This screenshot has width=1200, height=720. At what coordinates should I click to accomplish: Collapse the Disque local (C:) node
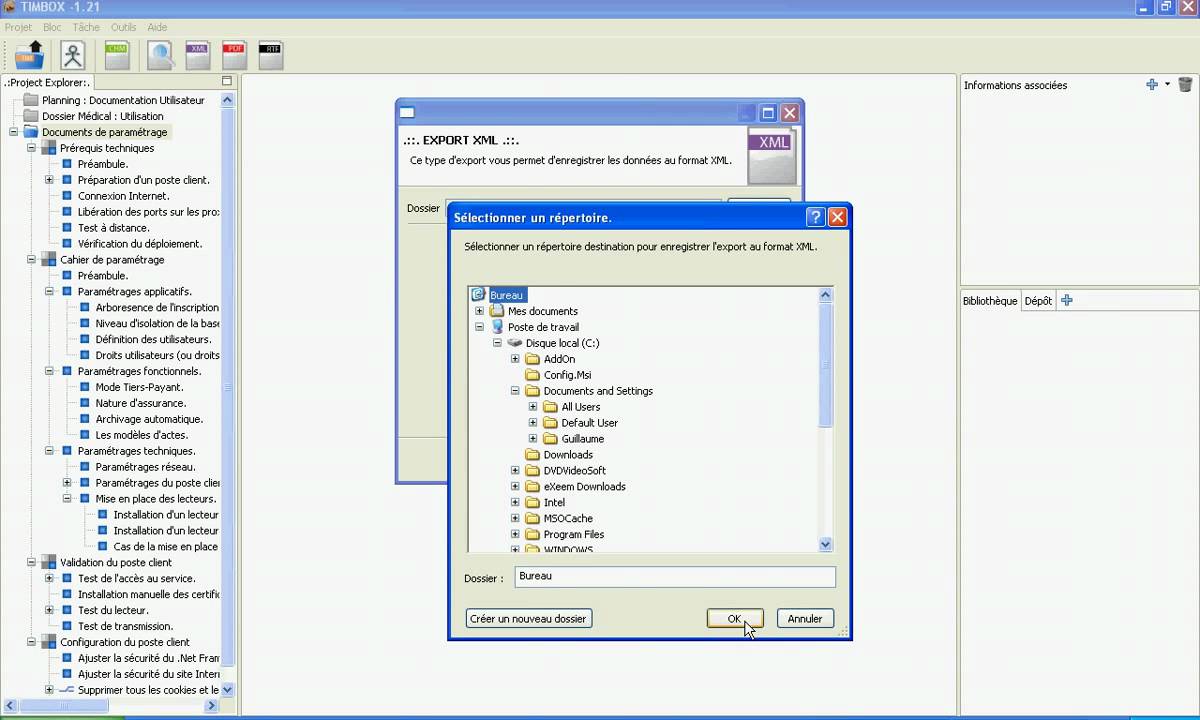[x=497, y=343]
